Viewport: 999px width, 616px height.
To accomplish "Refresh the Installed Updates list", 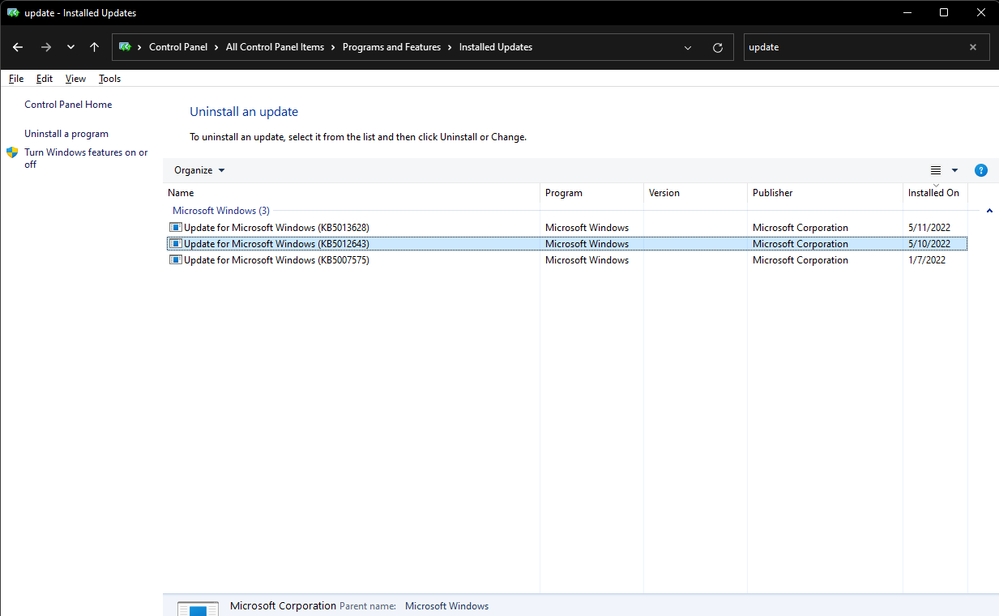I will pyautogui.click(x=717, y=47).
